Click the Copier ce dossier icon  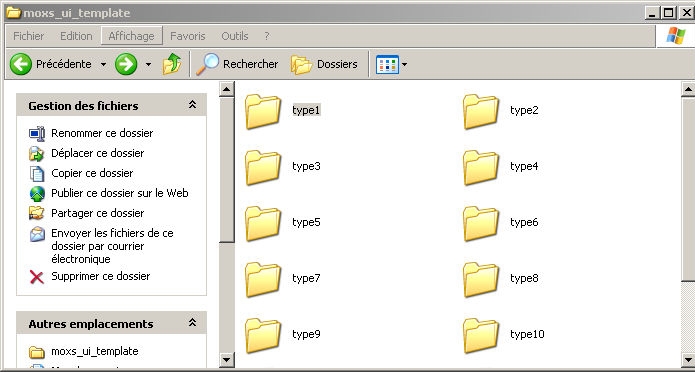tap(37, 173)
